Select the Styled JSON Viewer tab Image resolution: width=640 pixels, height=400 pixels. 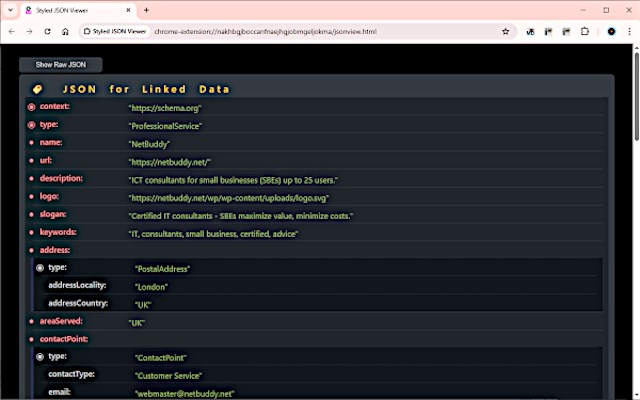pos(78,11)
